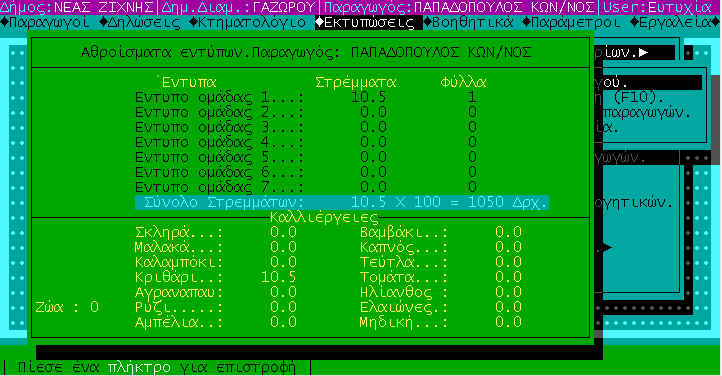722x376 pixels.
Task: Open the Δηλώσεις menu
Action: 140,23
